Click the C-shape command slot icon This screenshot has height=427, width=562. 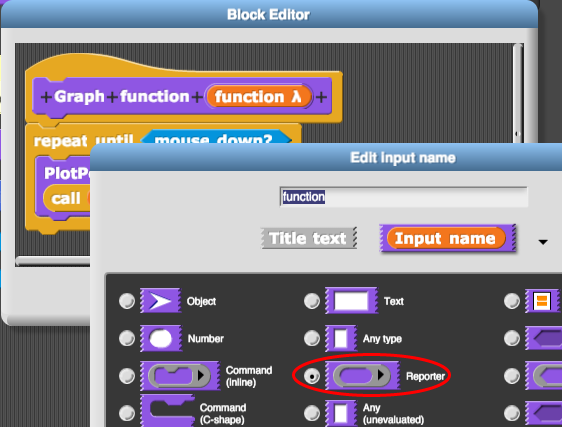(167, 411)
